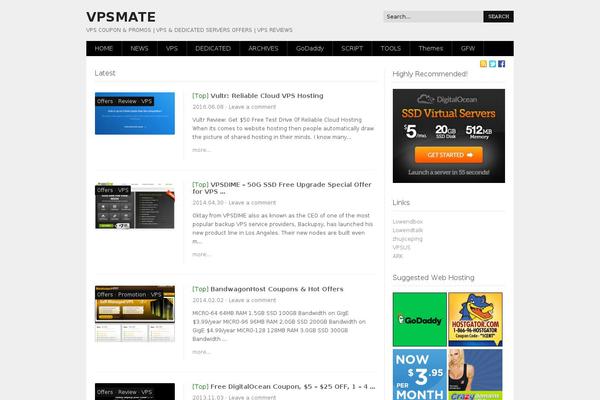The image size is (600, 400).
Task: Open the RSS feed icon
Action: (483, 64)
